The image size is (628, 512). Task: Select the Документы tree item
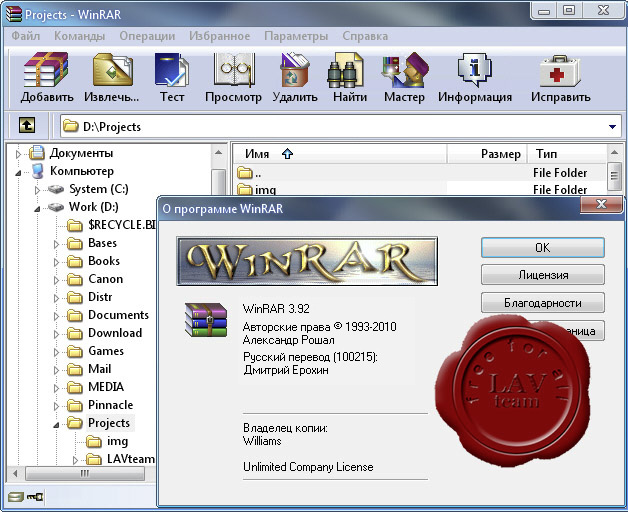[81, 153]
